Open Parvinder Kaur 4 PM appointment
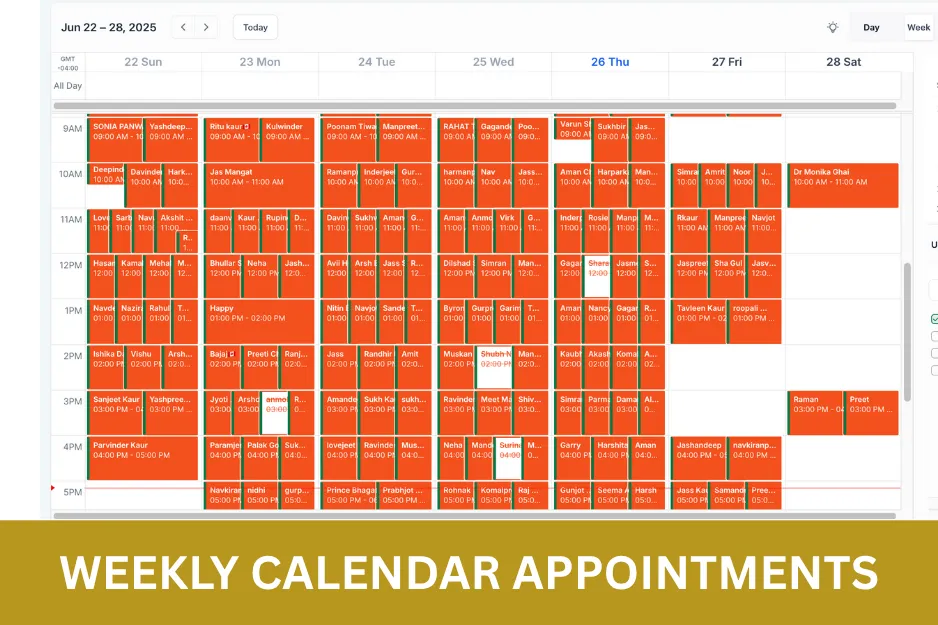The image size is (938, 625). pyautogui.click(x=142, y=458)
